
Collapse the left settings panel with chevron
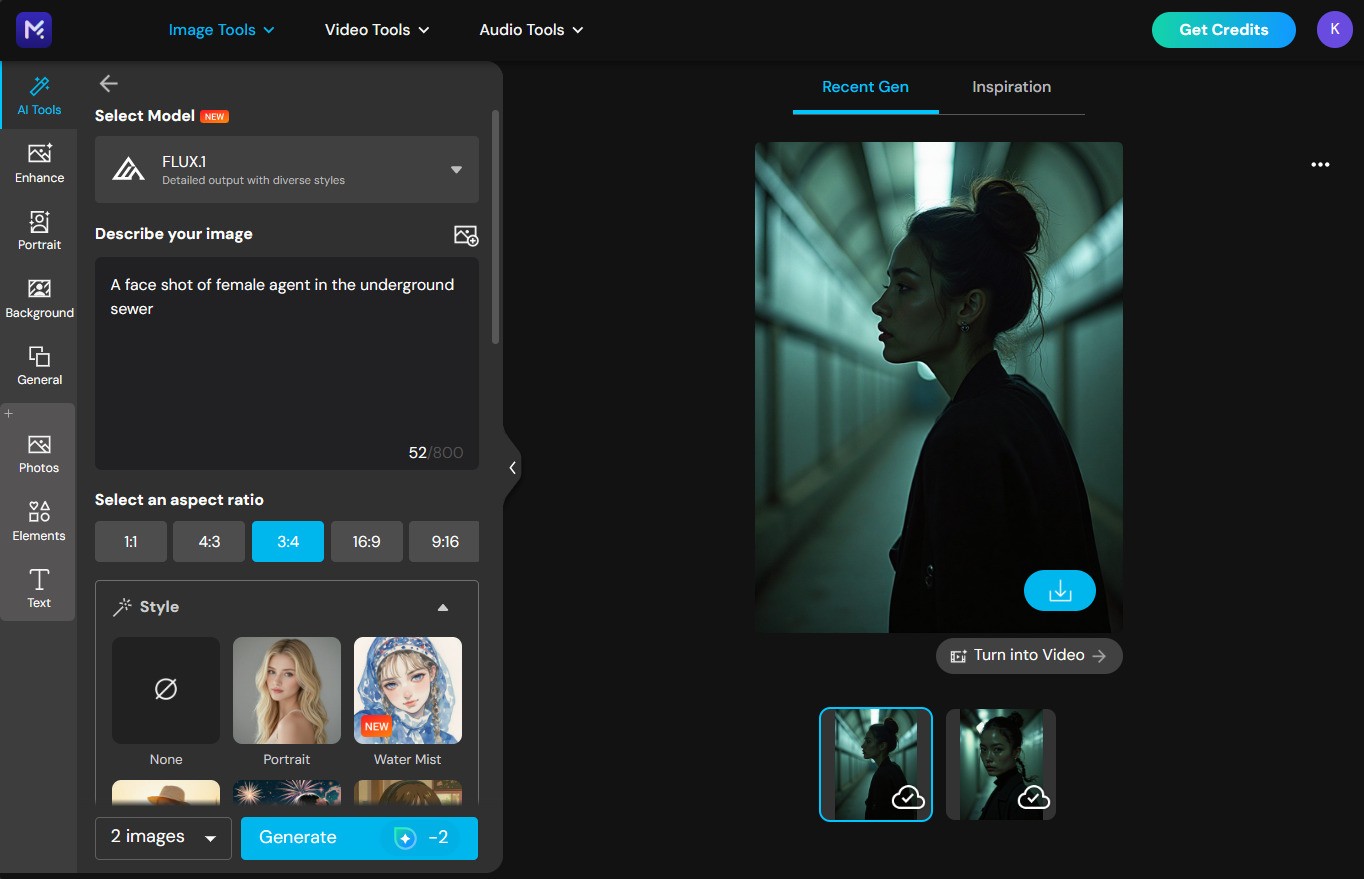coord(512,467)
